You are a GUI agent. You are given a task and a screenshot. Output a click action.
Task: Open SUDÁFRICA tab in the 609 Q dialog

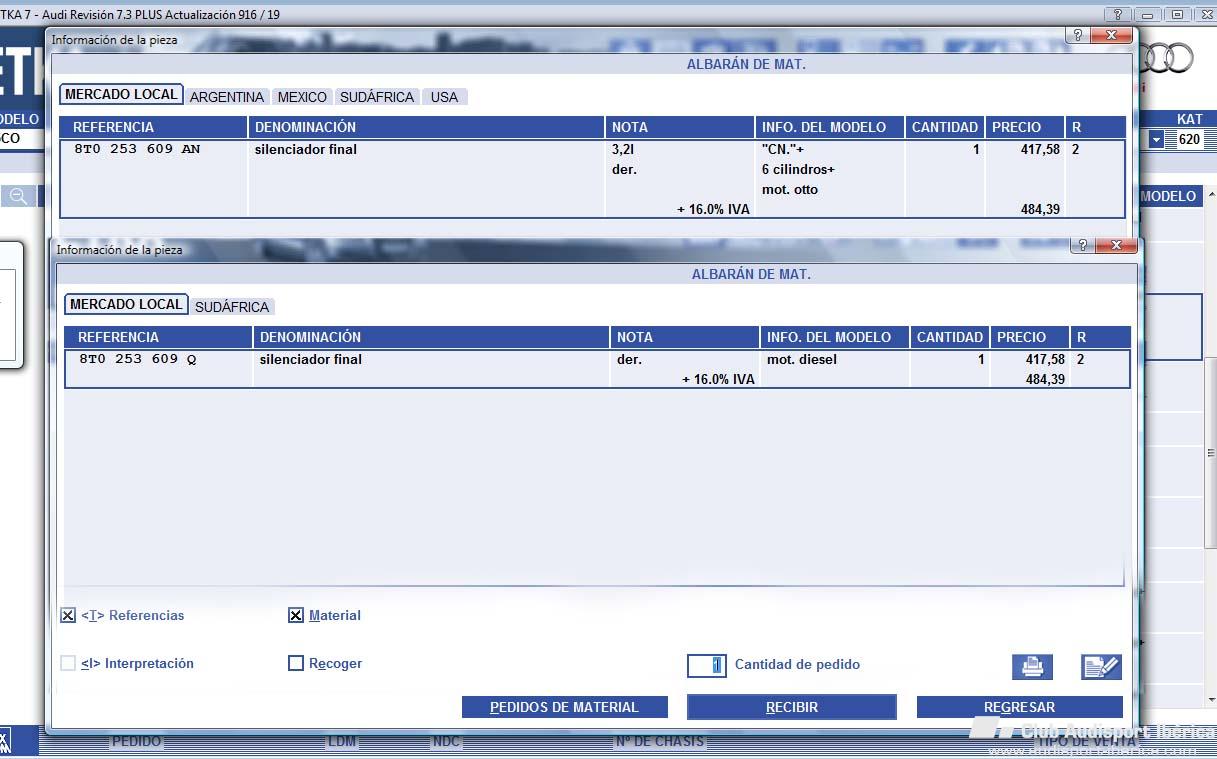(x=232, y=307)
